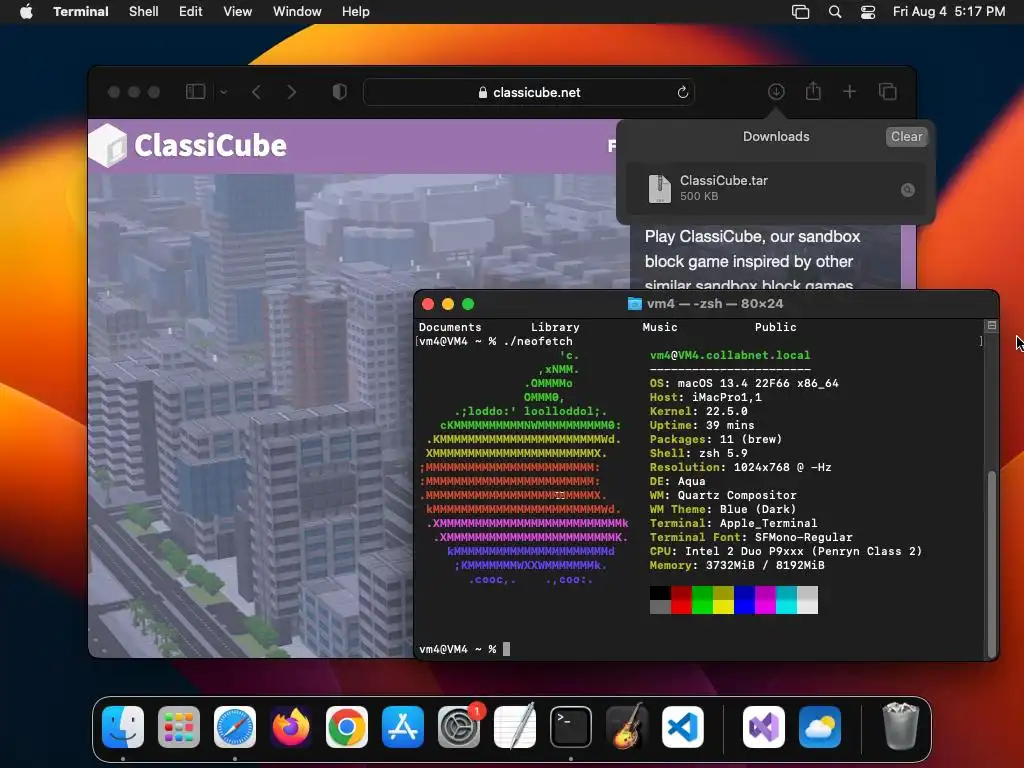The width and height of the screenshot is (1024, 768).
Task: Click the CPU Intel 2 Duo line
Action: pos(786,551)
